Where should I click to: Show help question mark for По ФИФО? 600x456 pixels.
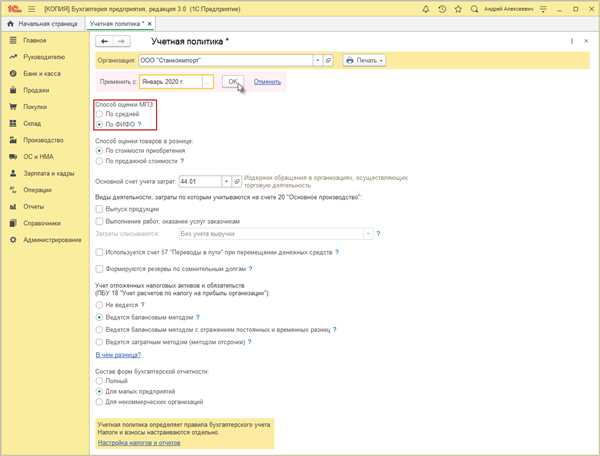coord(140,124)
